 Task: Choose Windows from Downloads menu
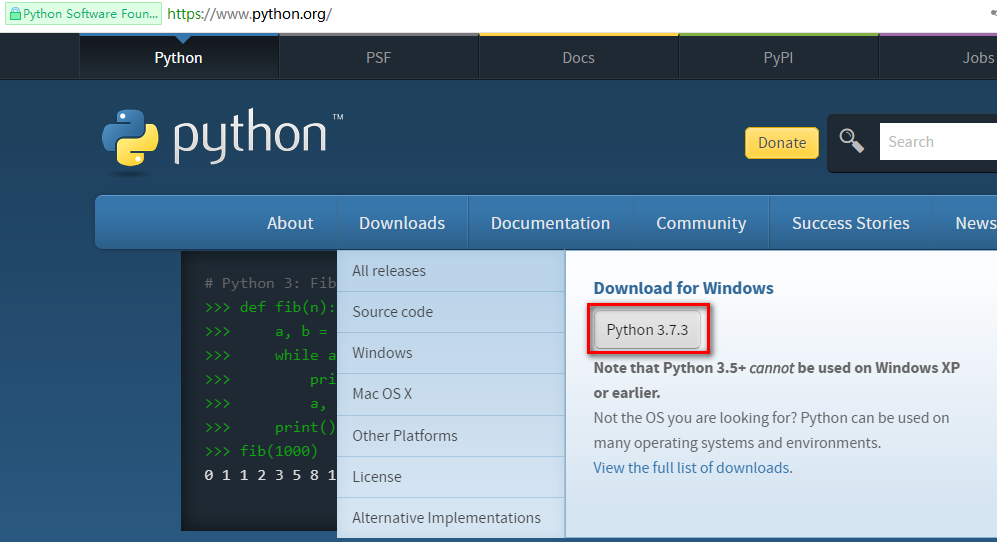click(451, 352)
